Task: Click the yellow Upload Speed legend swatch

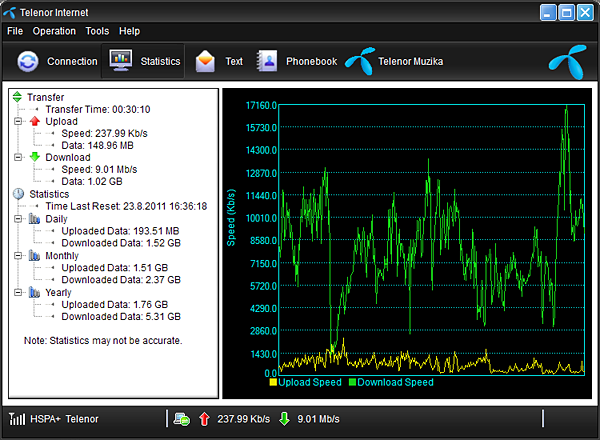Action: tap(273, 382)
